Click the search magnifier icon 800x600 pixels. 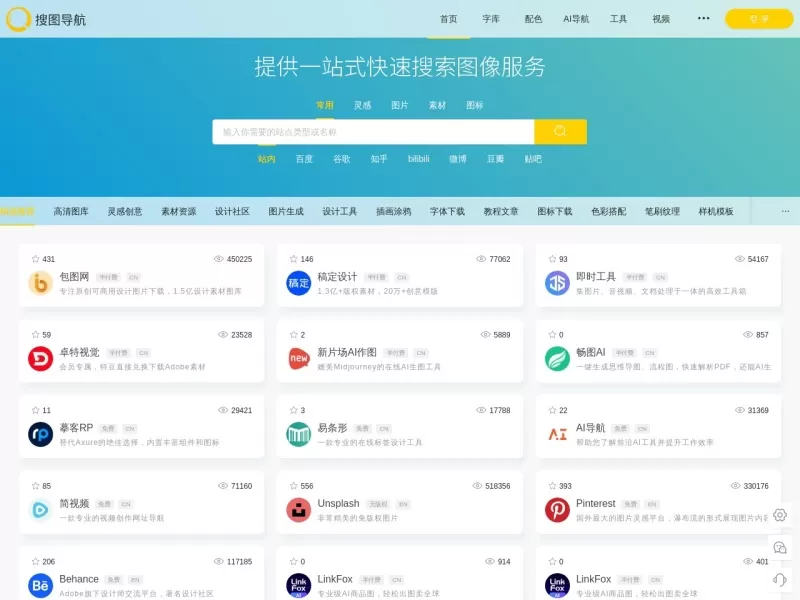pos(559,131)
